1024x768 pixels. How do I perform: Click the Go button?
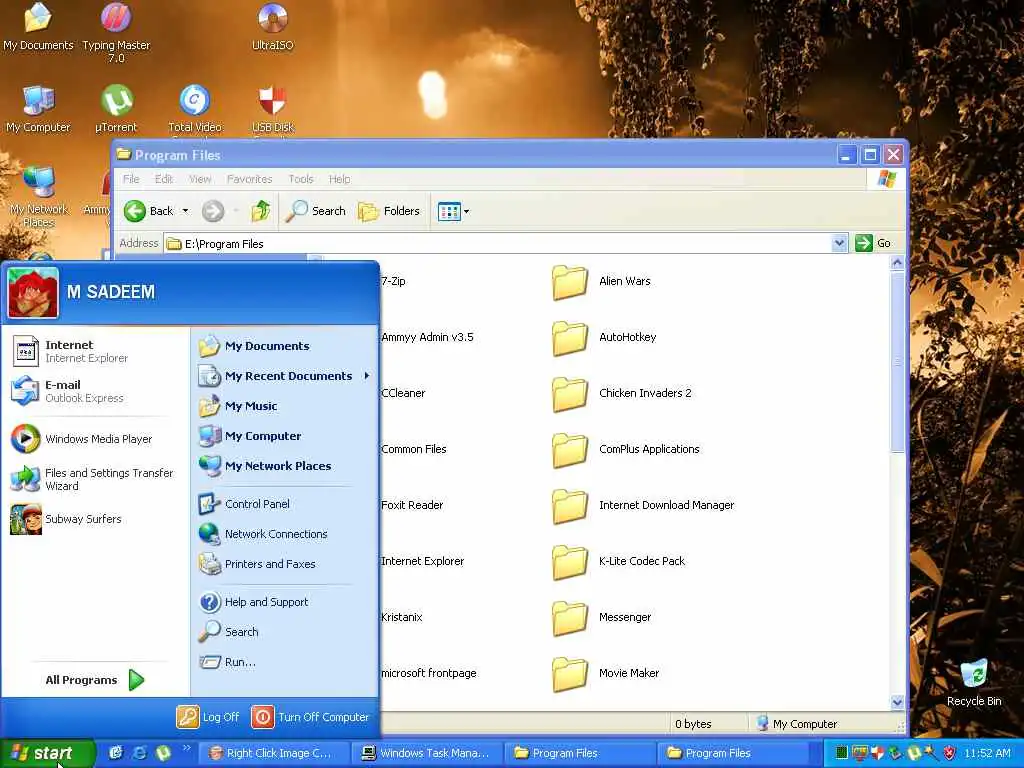873,243
